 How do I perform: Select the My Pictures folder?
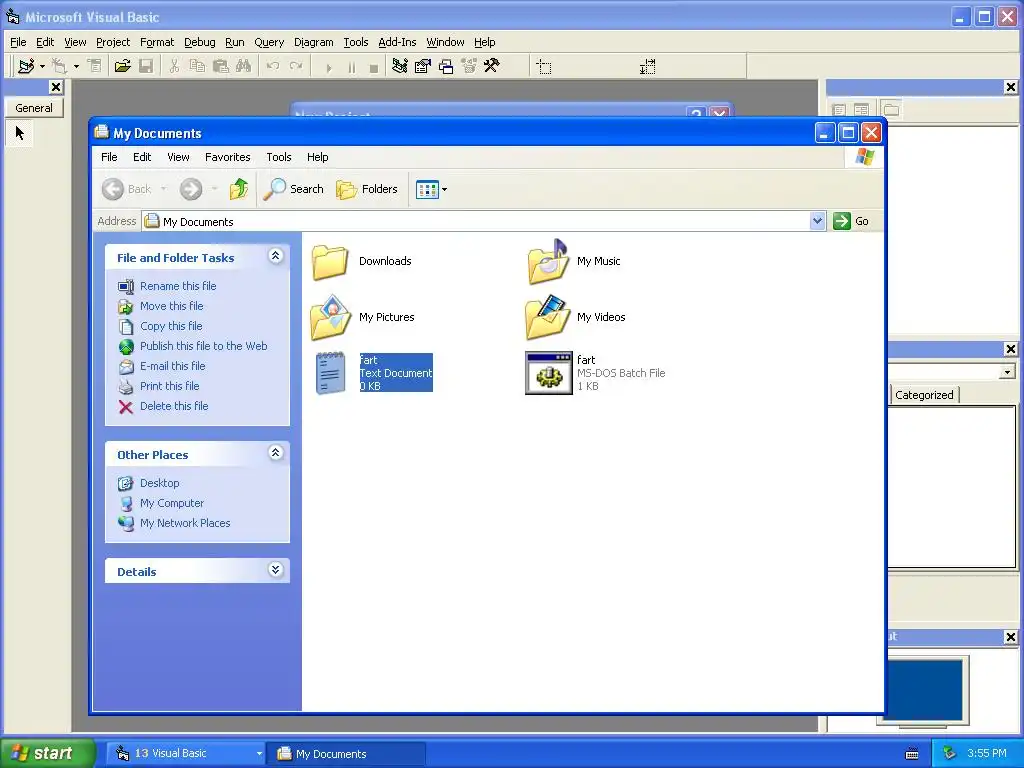(362, 317)
